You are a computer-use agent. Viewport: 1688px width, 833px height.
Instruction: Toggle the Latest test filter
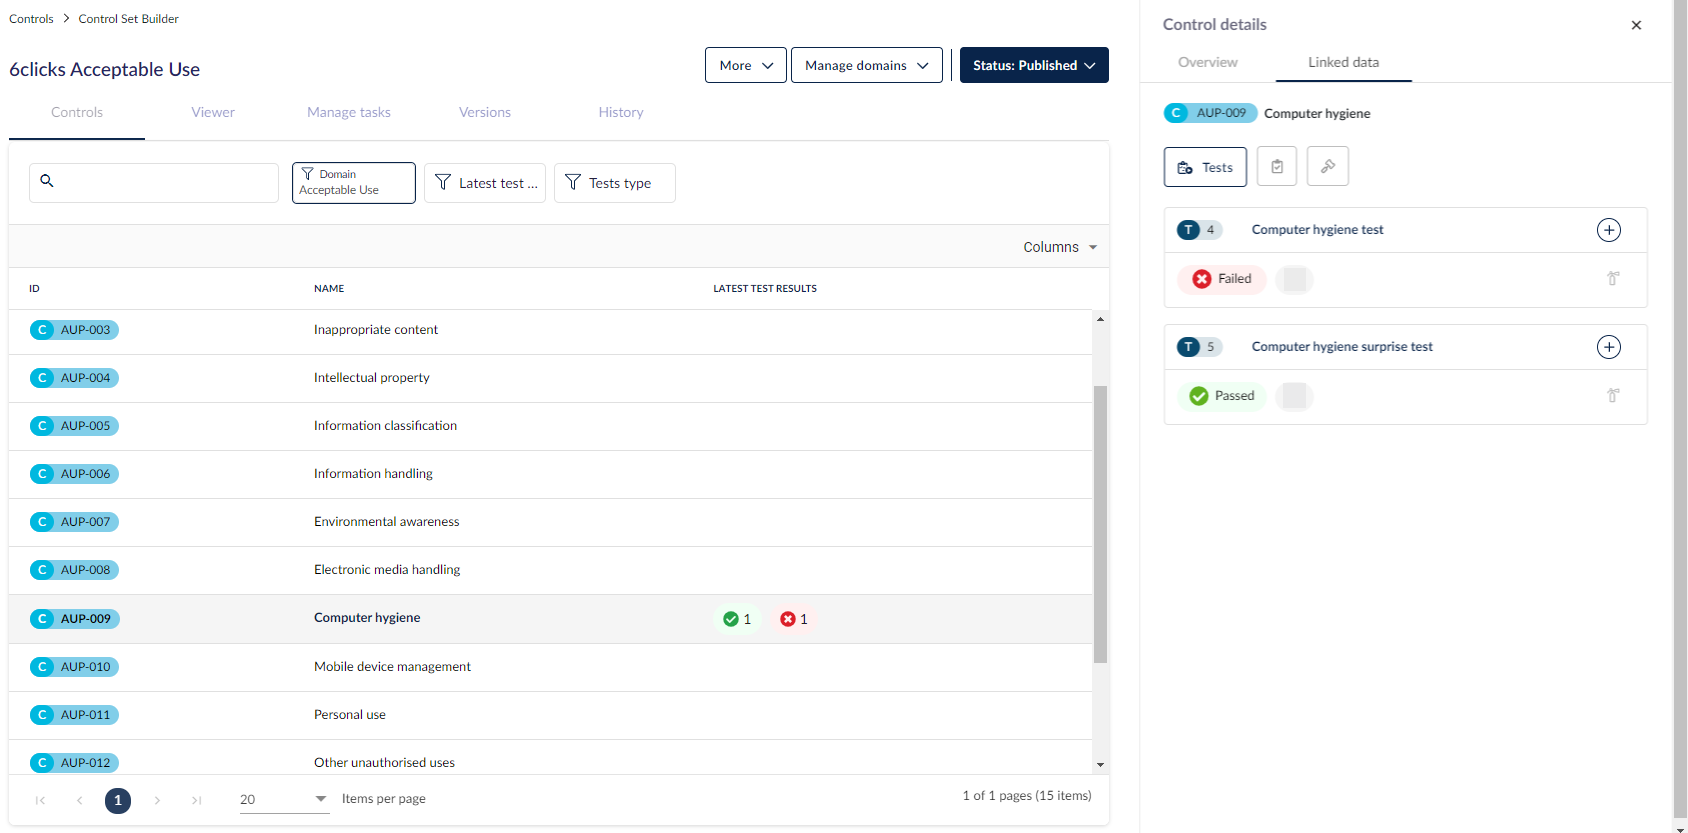point(485,183)
